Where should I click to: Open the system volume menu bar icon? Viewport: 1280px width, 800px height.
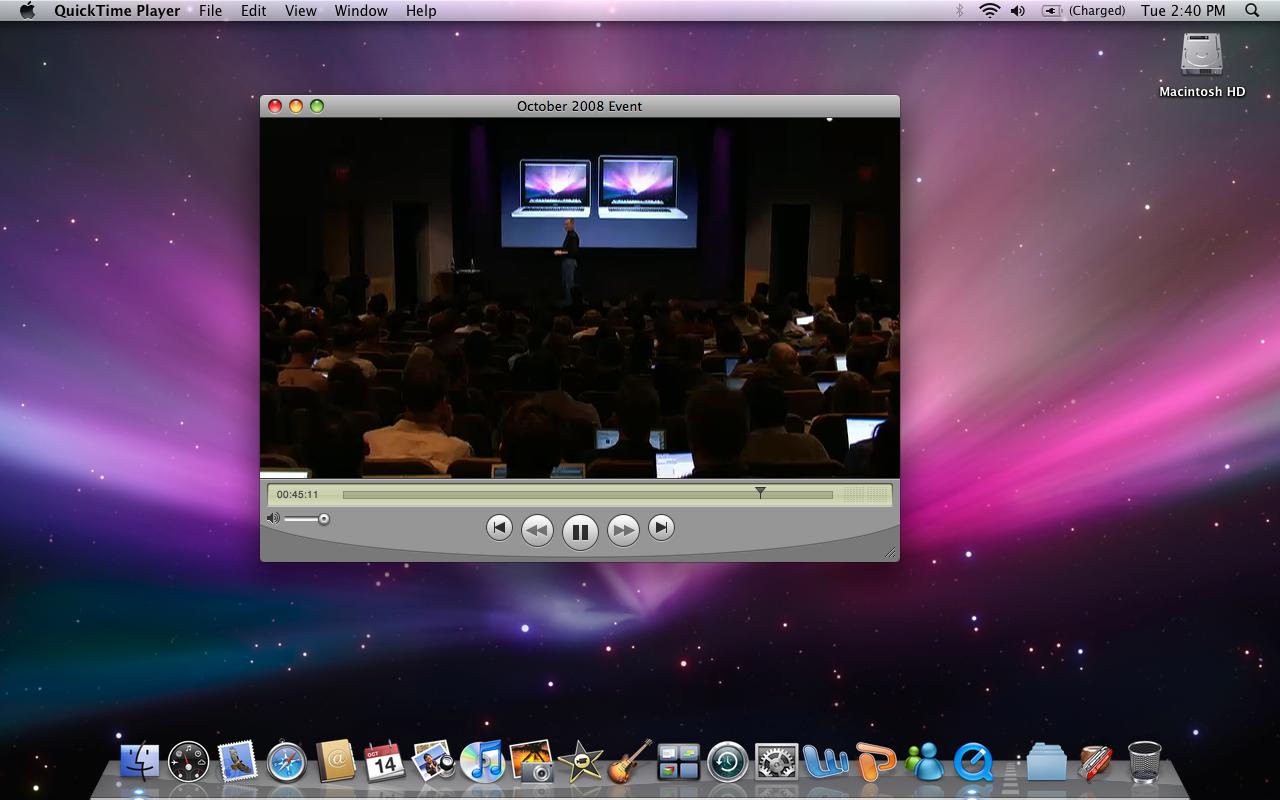click(1018, 11)
